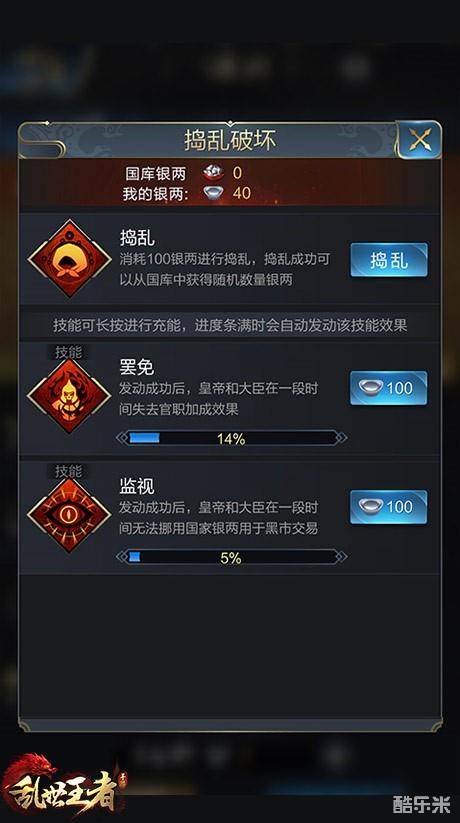Screen dimensions: 460x823
Task: Select the 罢免 dismiss skill icon
Action: pyautogui.click(x=69, y=396)
